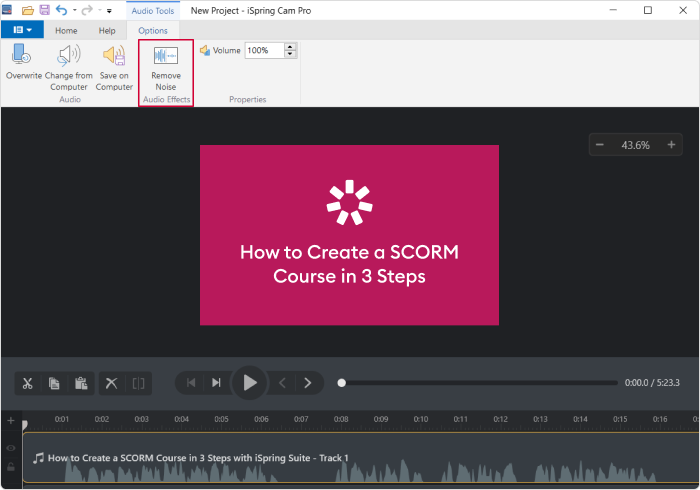The height and width of the screenshot is (490, 700).
Task: Jump to the end of timeline
Action: coord(217,383)
